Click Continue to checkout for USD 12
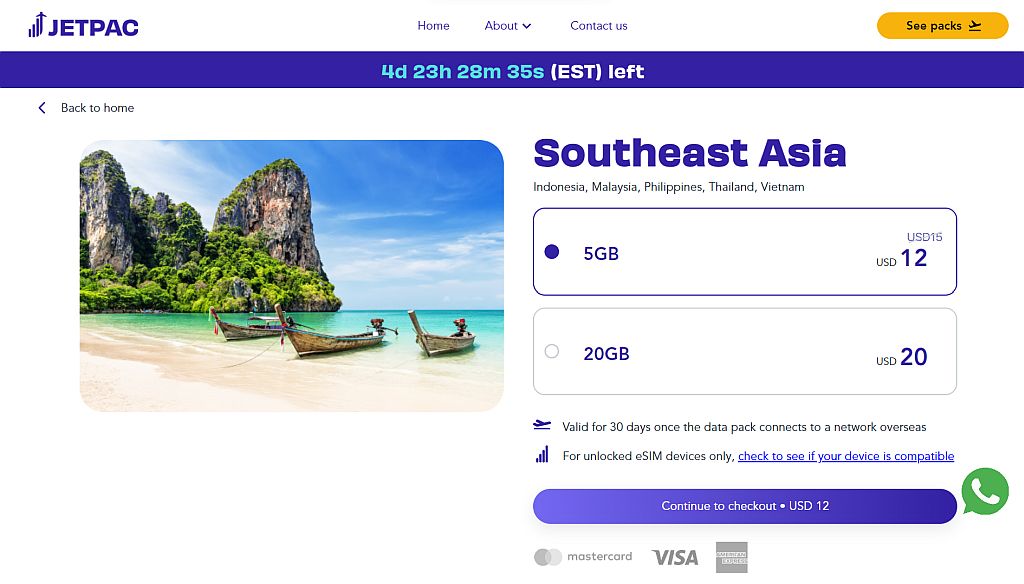Screen dimensions: 1024x584 coord(744,506)
